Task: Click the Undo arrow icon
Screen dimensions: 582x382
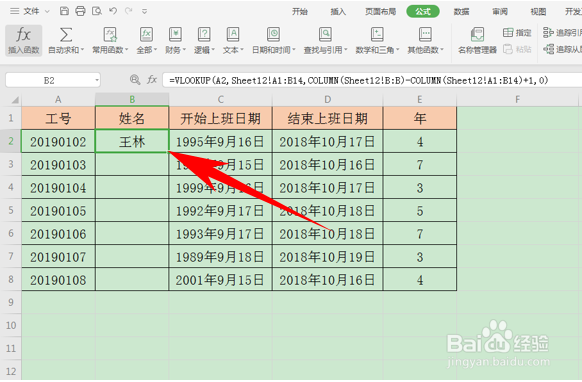Action: coord(113,11)
